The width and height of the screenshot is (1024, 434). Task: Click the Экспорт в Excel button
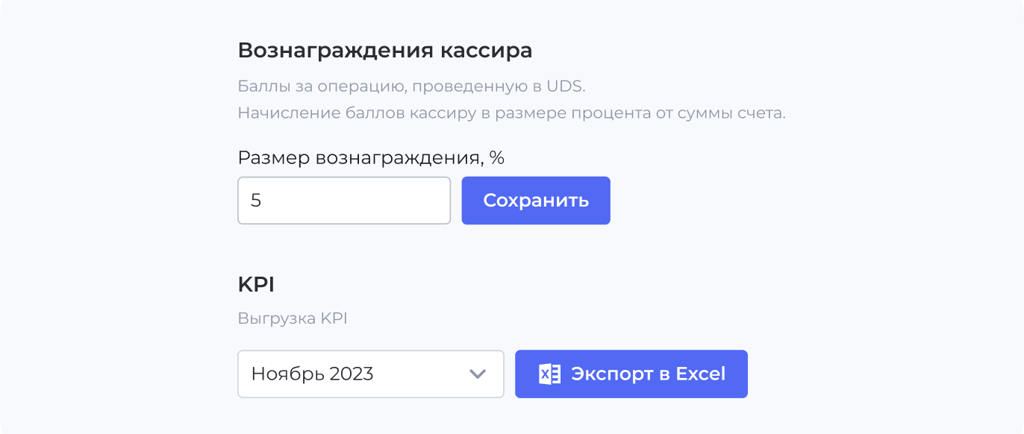pos(632,374)
